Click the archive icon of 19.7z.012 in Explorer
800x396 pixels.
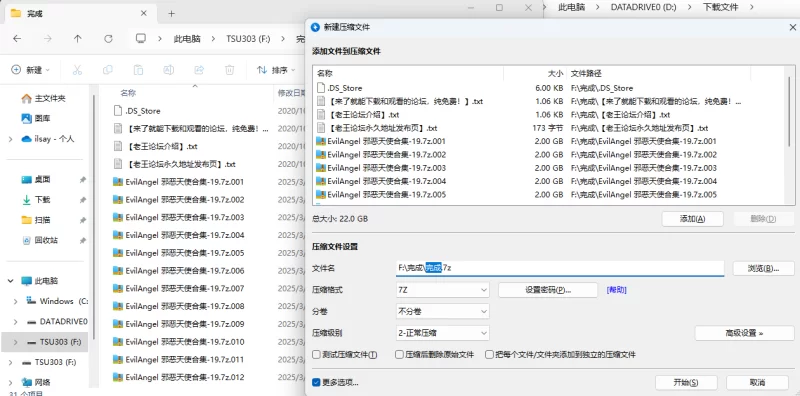click(118, 377)
